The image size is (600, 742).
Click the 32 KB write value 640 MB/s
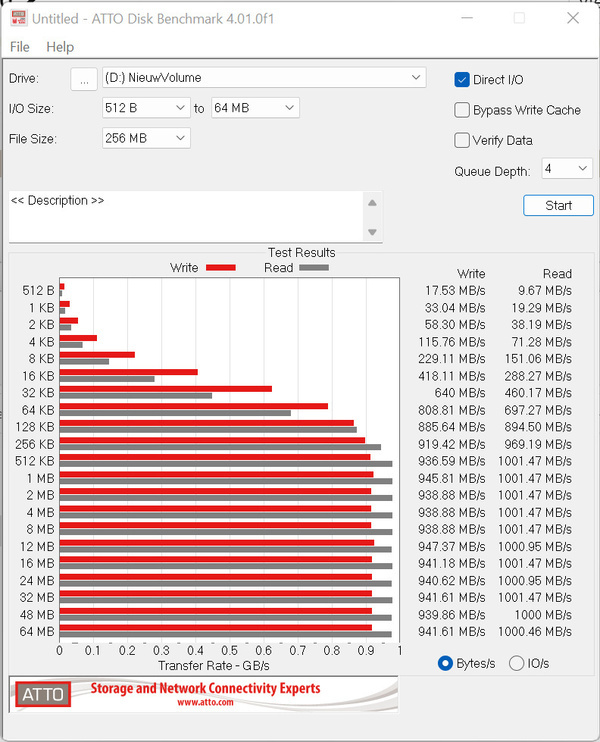point(460,393)
